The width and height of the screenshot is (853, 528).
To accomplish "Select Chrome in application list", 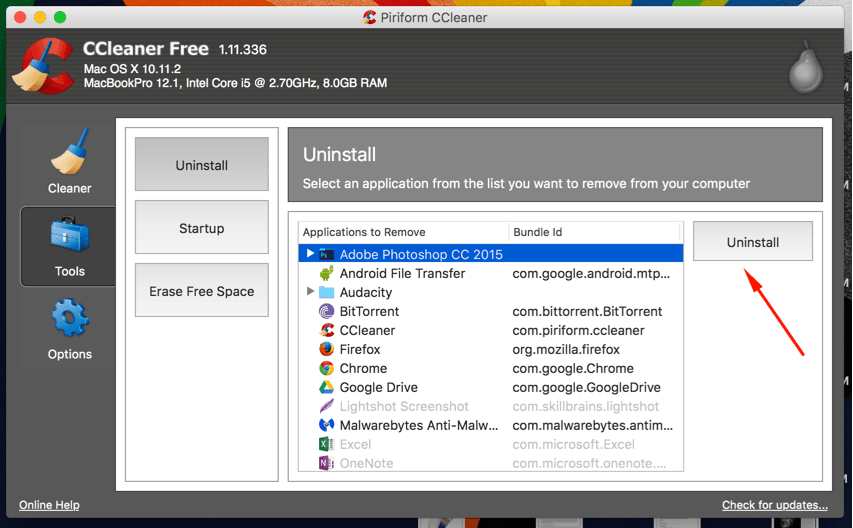I will point(363,369).
